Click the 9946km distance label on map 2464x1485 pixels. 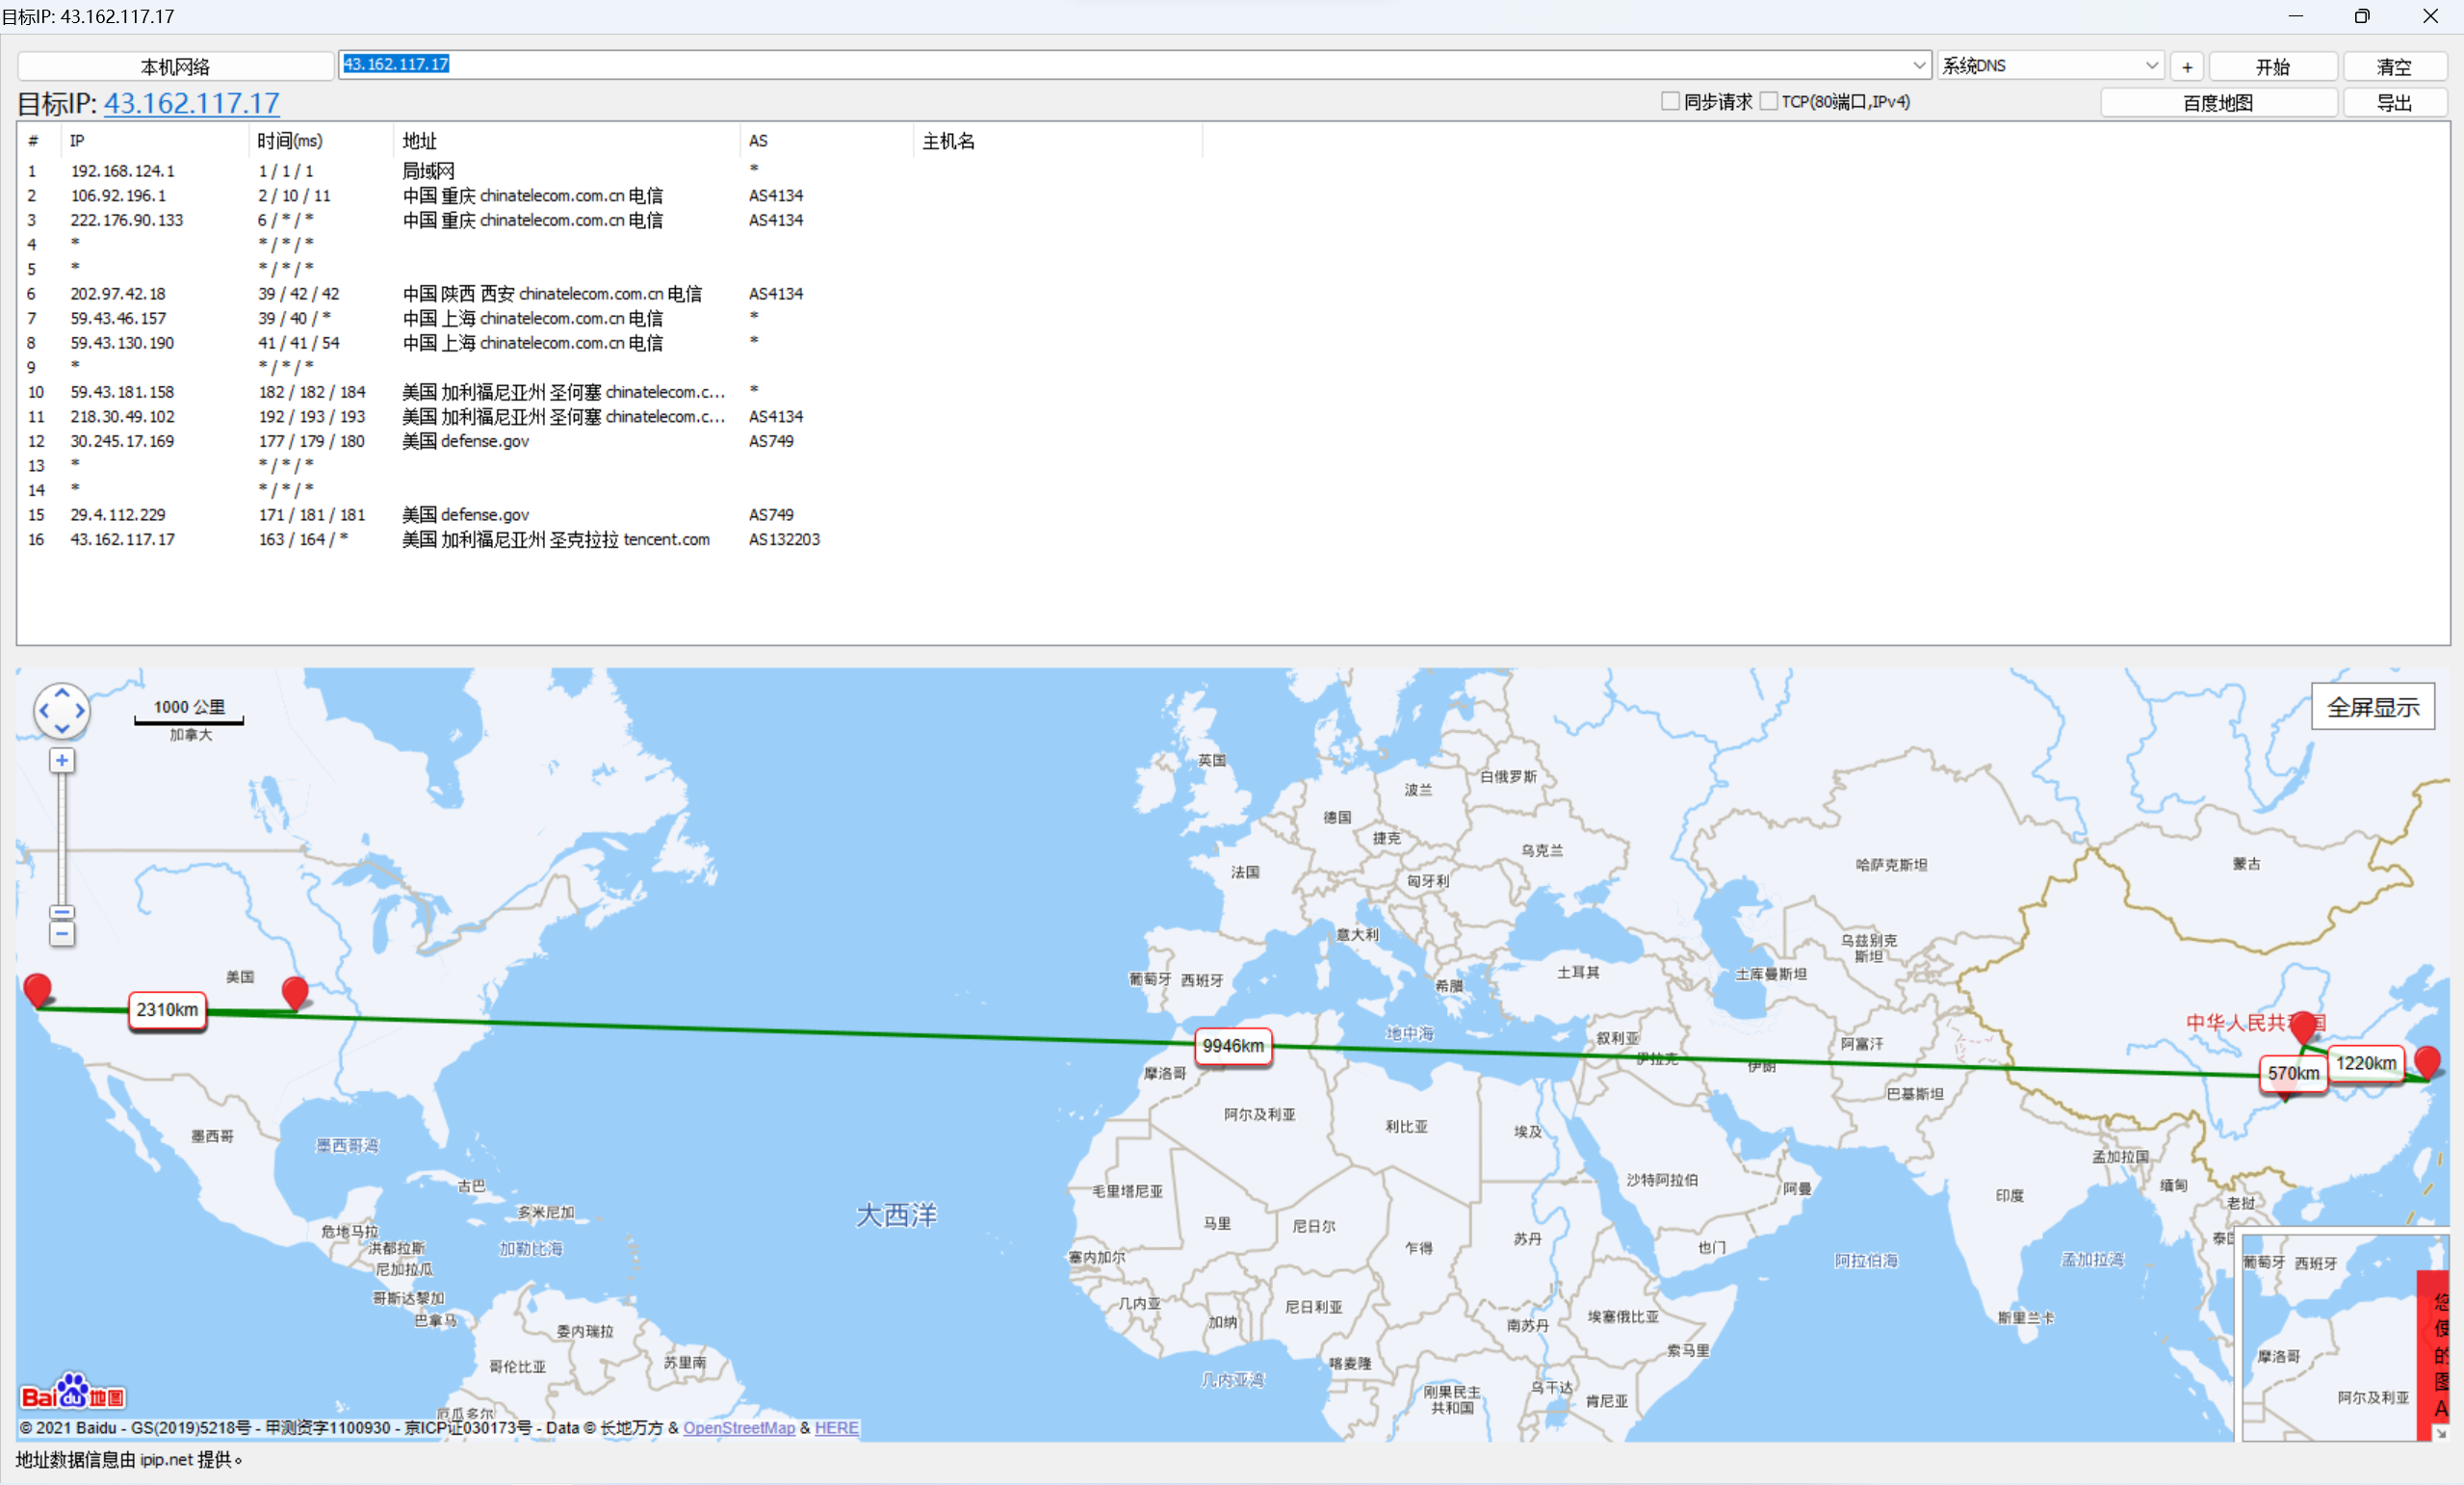point(1232,1046)
